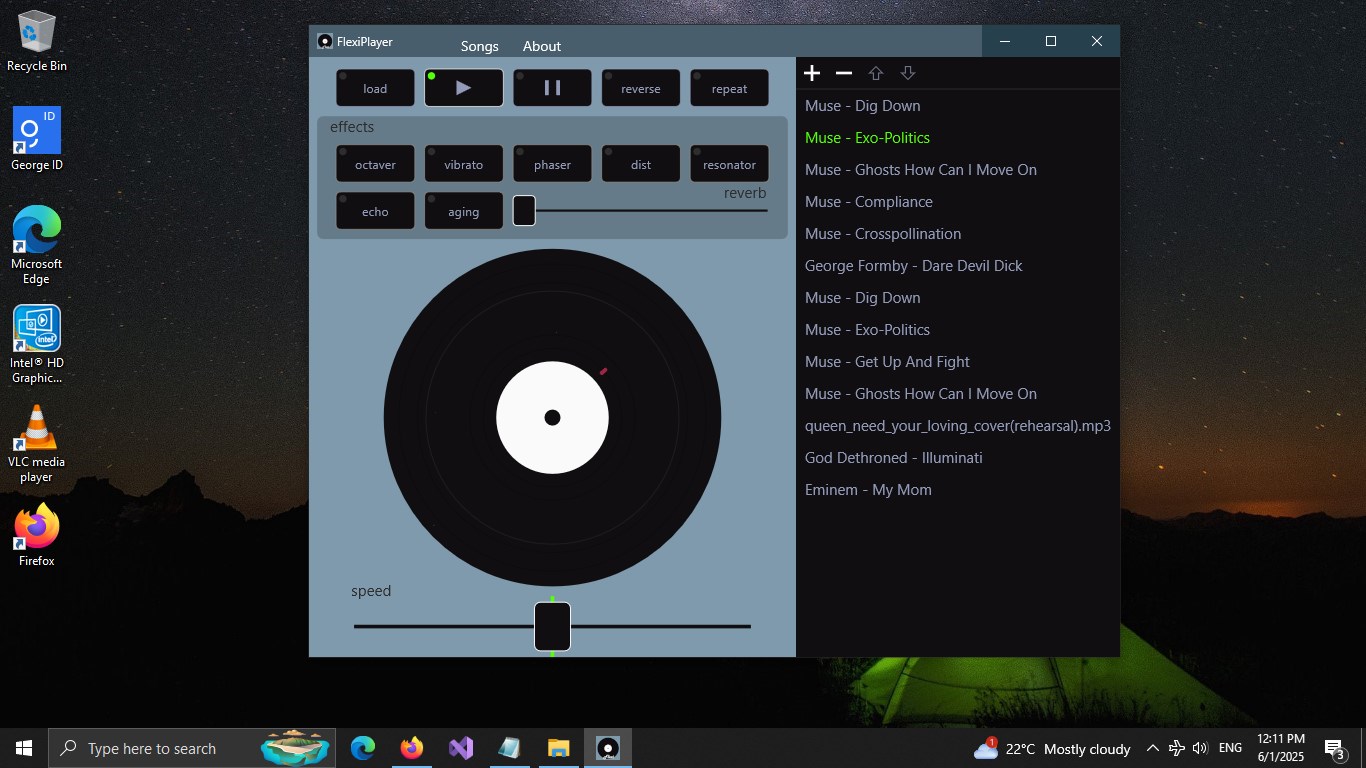
Task: Pause the current track
Action: (x=552, y=87)
